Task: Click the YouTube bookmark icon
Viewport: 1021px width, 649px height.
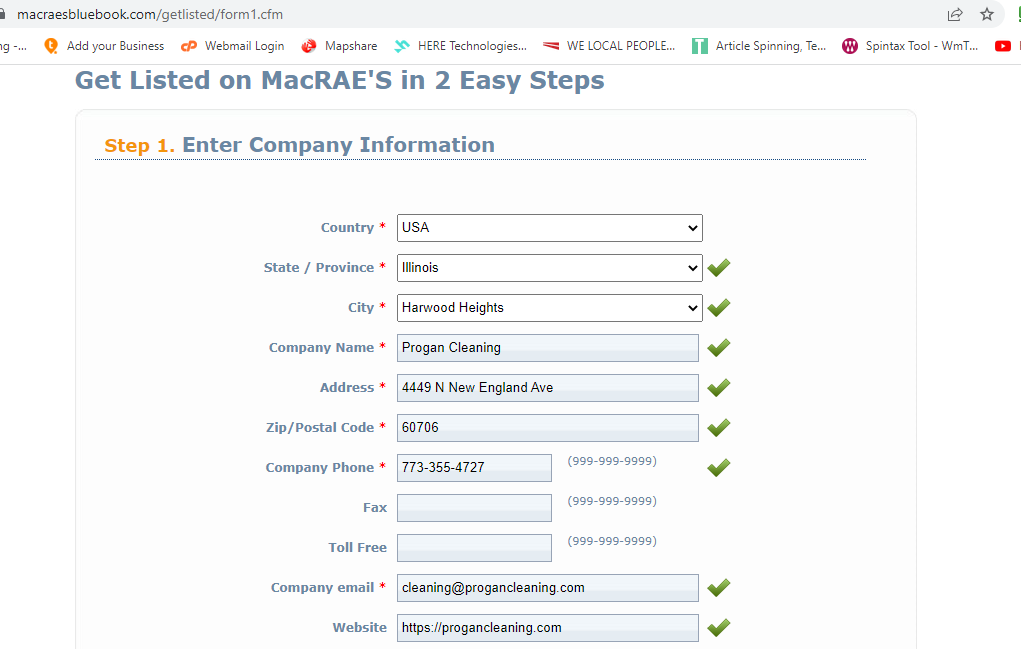Action: [x=1003, y=46]
